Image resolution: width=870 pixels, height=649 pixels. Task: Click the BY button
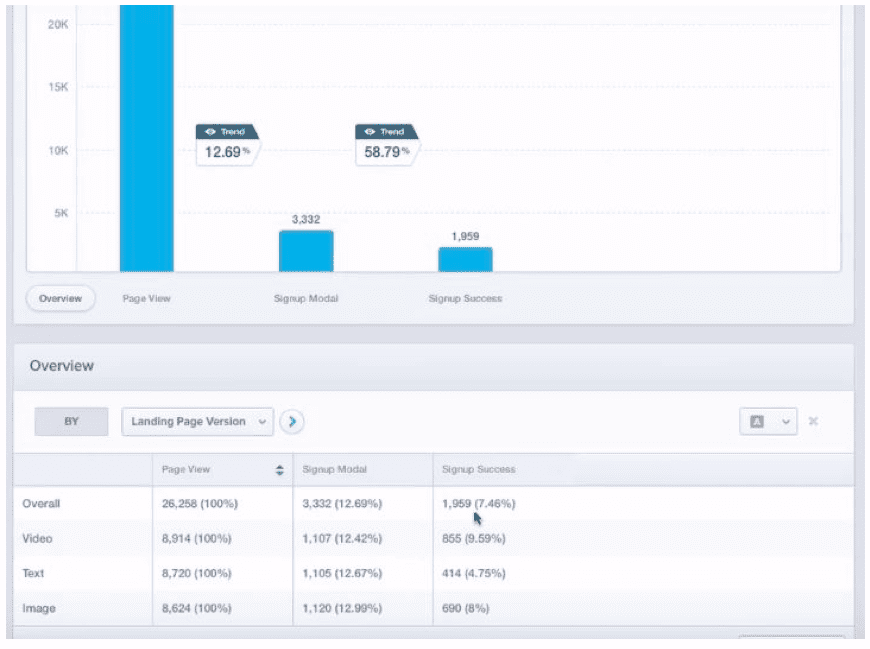[71, 422]
